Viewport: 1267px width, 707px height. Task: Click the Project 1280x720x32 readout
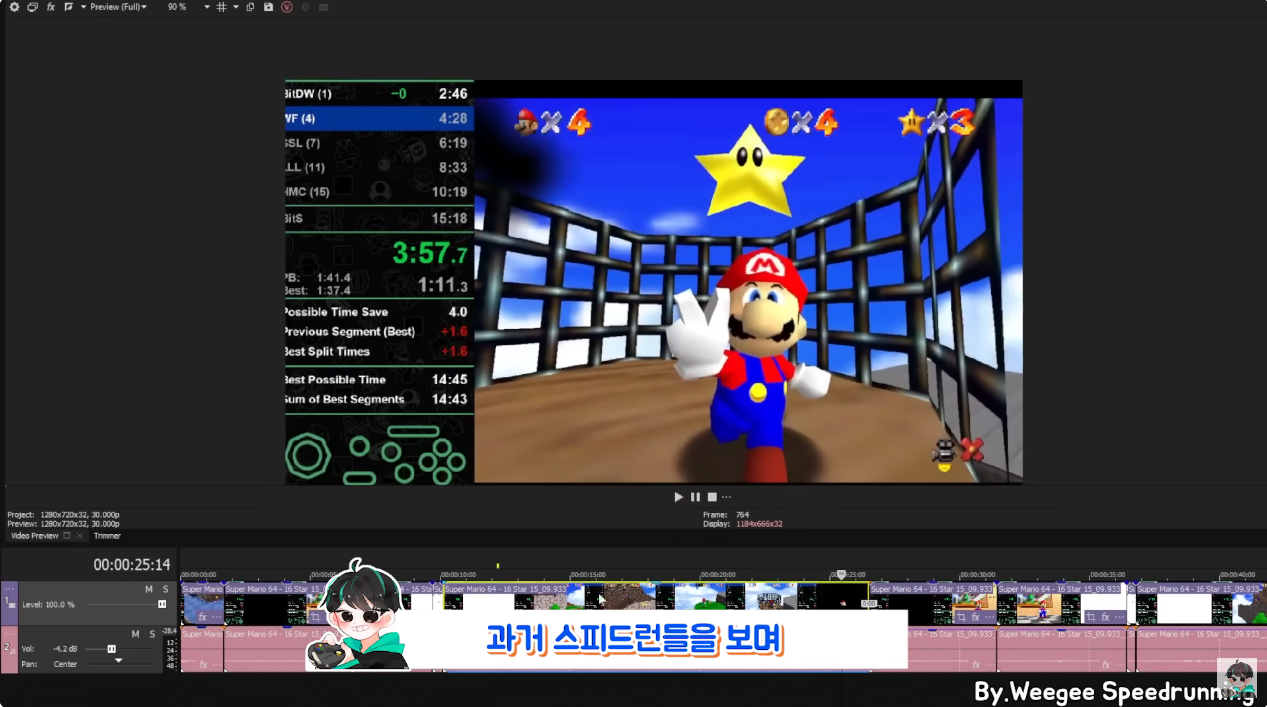click(62, 515)
